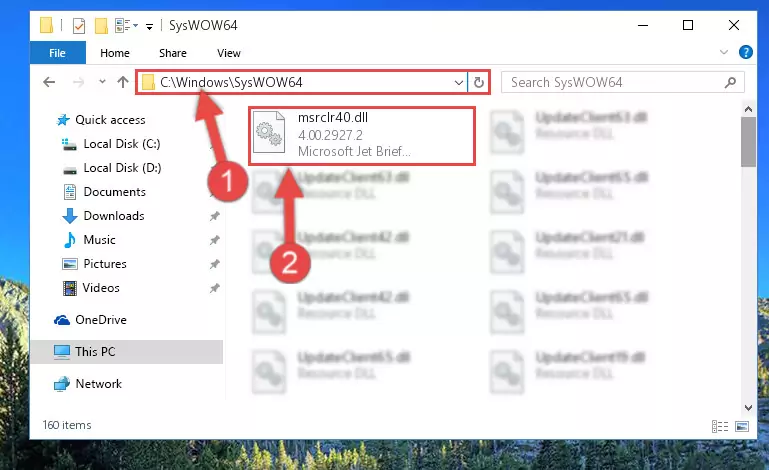The image size is (769, 470).
Task: Click the pin icon next to Videos
Action: 214,288
